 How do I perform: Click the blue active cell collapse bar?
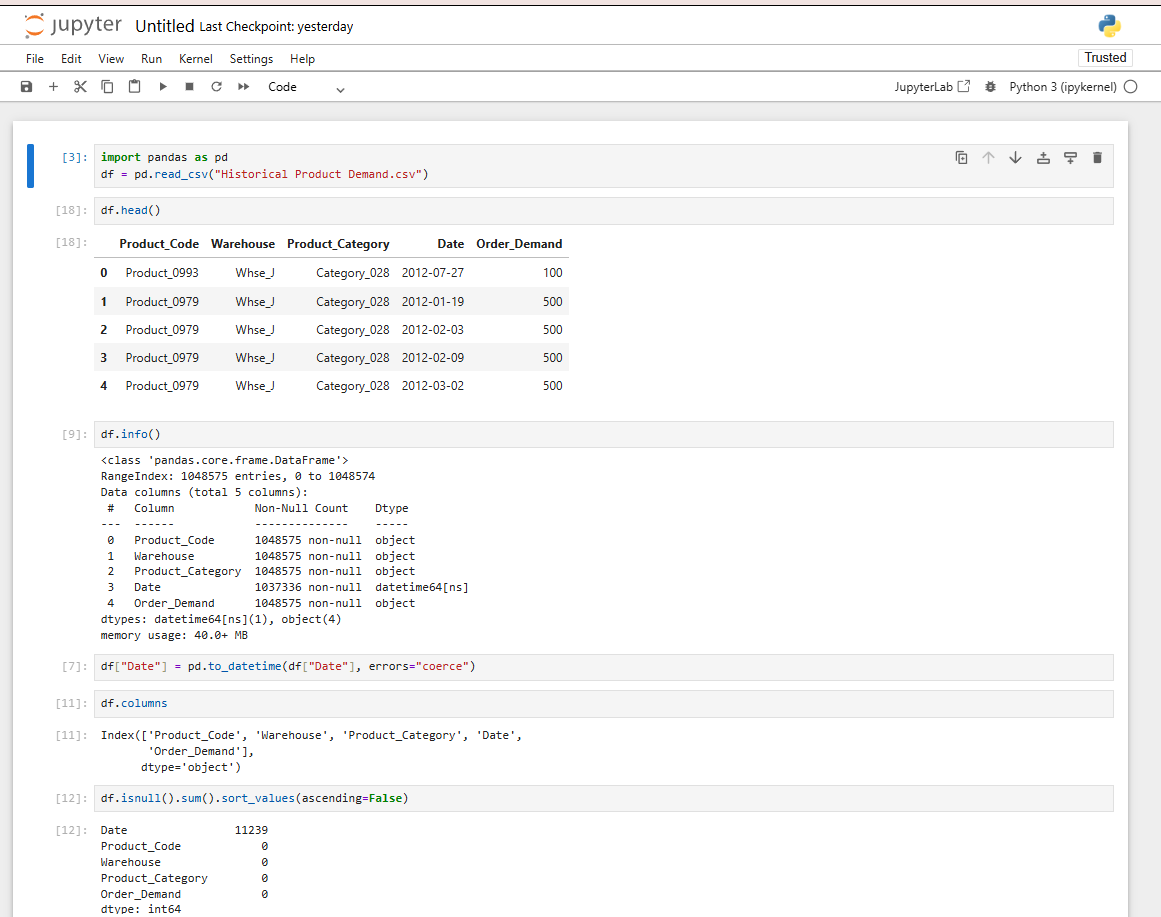30,166
